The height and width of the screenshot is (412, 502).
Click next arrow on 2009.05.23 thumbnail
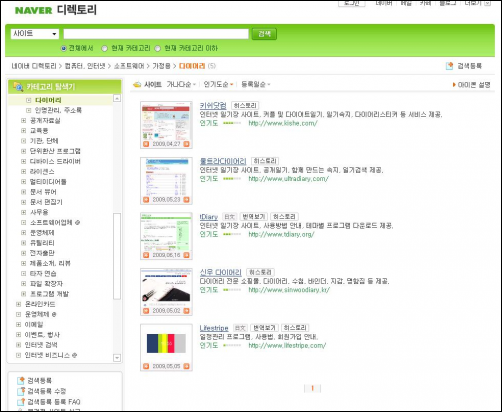[x=186, y=200]
